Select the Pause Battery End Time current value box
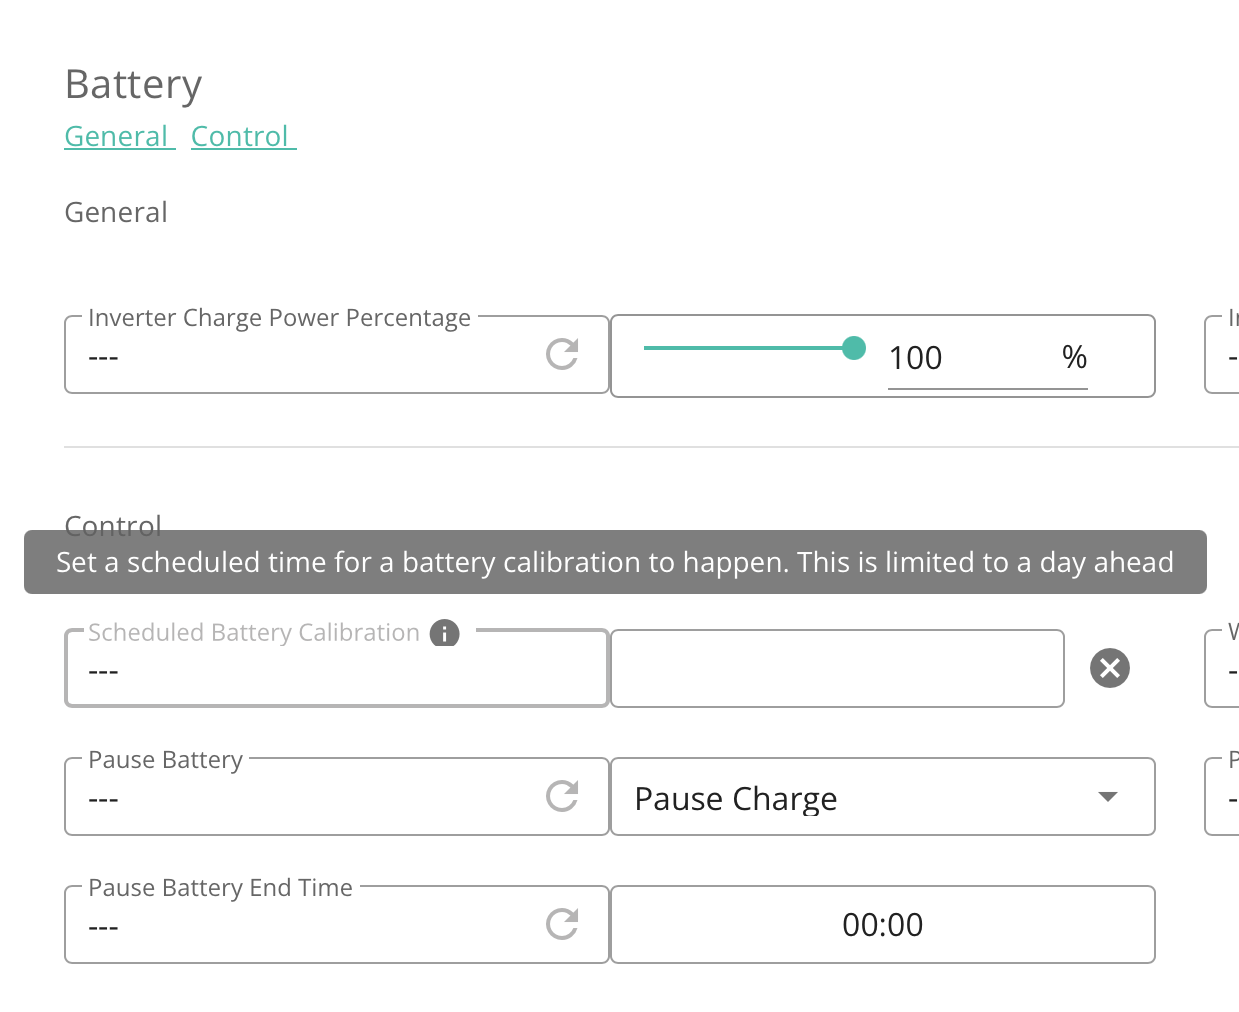The width and height of the screenshot is (1239, 1012). click(x=337, y=925)
